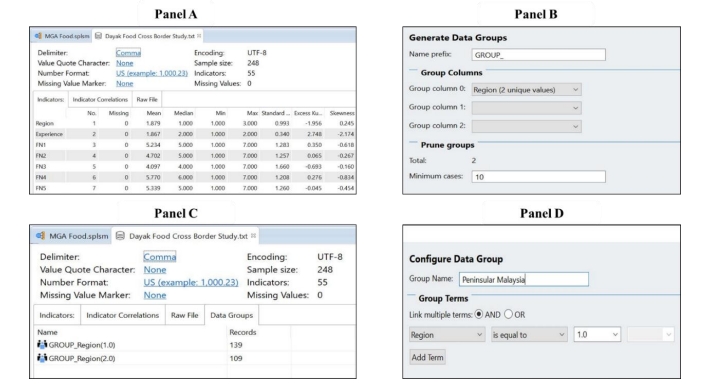Image resolution: width=713 pixels, height=391 pixels.
Task: Select the OR radio button for linking terms
Action: tap(508, 314)
